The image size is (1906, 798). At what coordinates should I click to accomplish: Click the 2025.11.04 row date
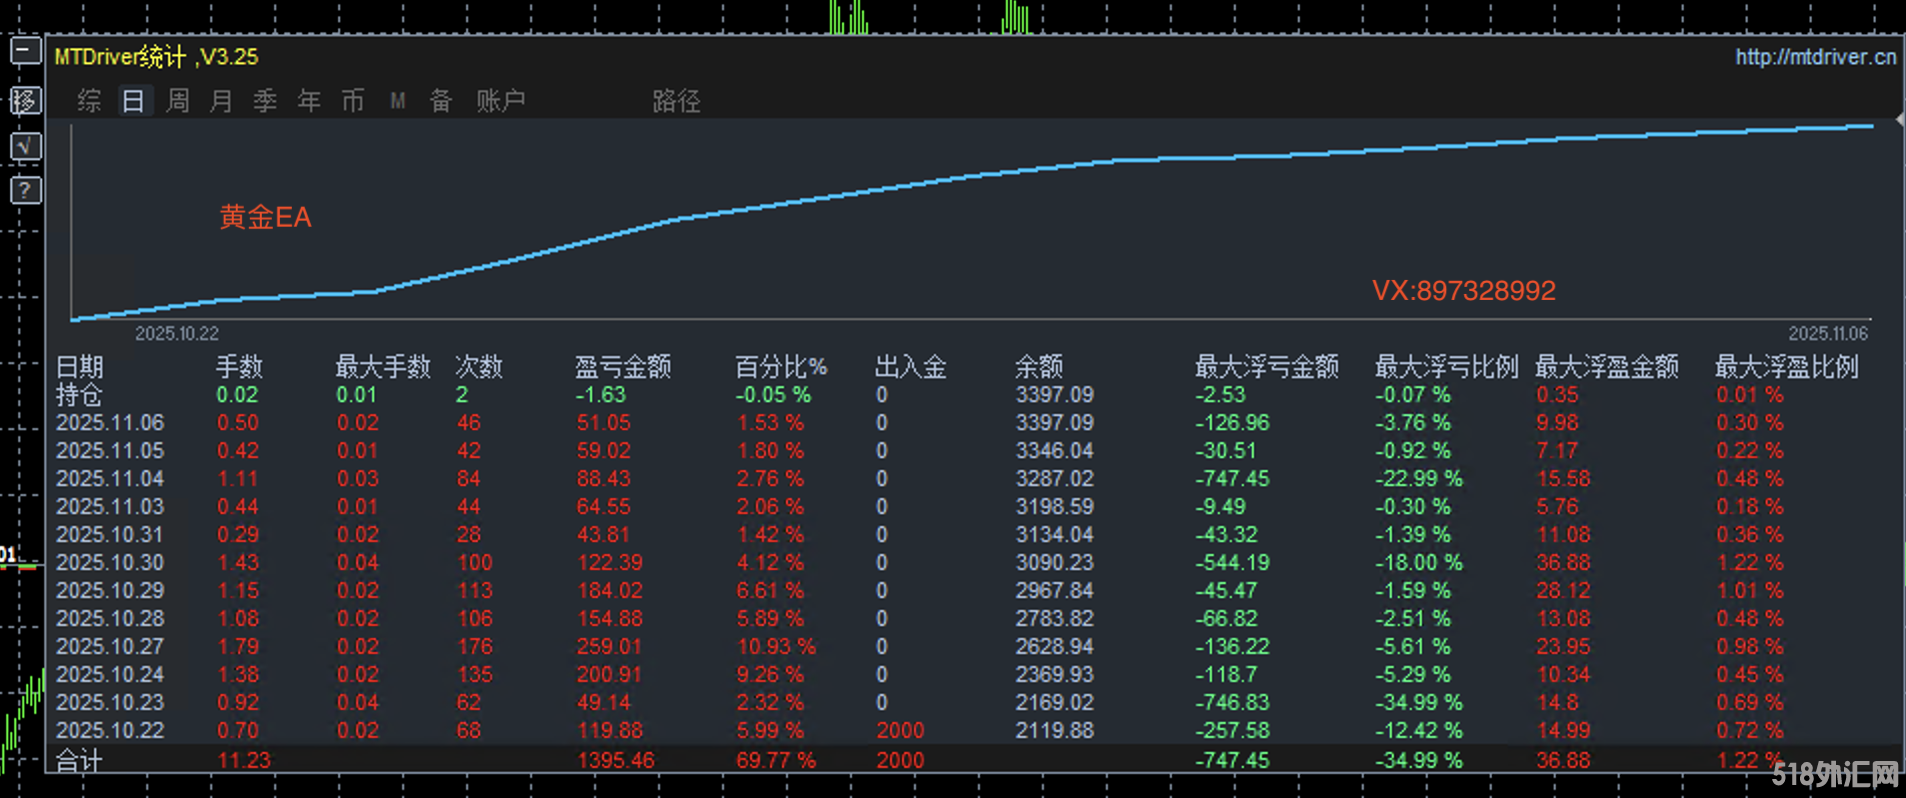point(110,479)
